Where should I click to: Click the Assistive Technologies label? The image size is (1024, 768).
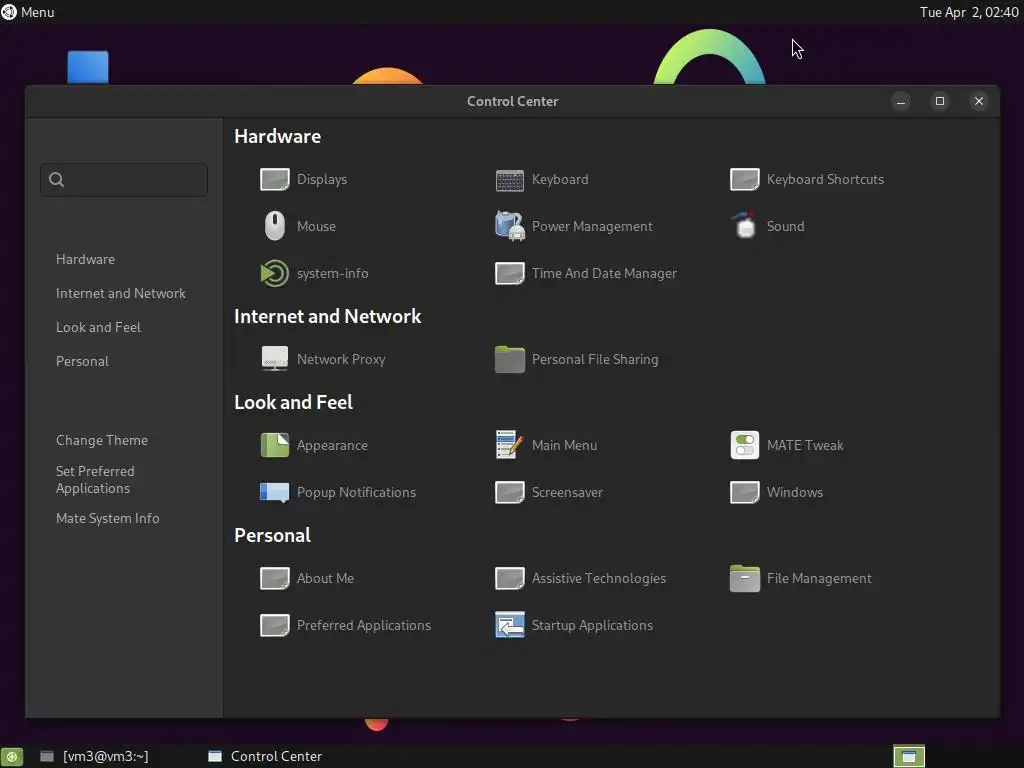pyautogui.click(x=599, y=579)
